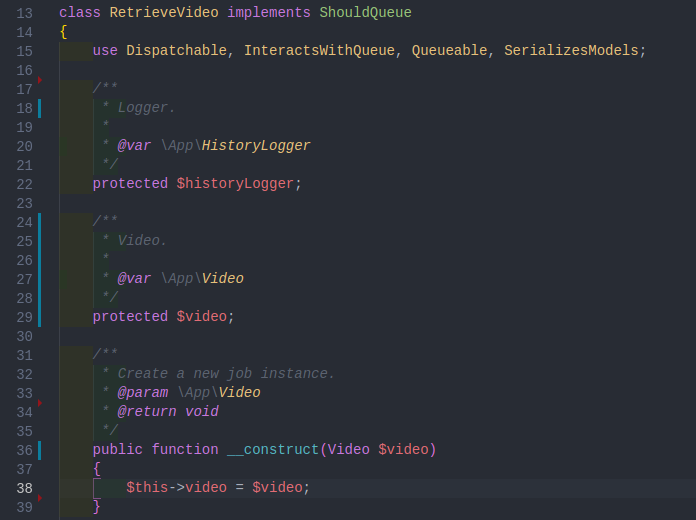Click the Dispatchable trait name
This screenshot has height=520, width=696.
pos(177,51)
